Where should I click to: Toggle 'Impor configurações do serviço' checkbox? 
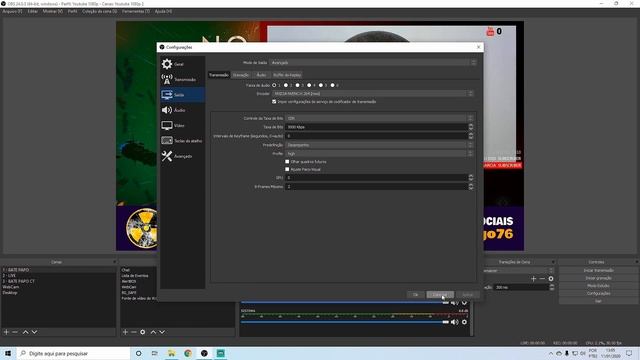point(274,102)
